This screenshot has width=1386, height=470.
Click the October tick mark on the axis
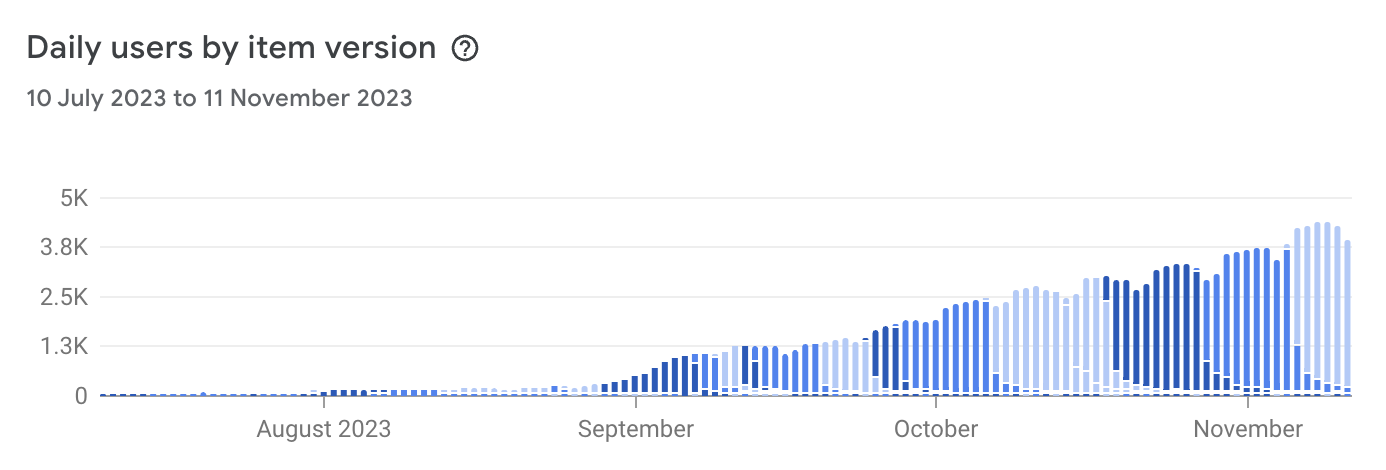click(936, 402)
